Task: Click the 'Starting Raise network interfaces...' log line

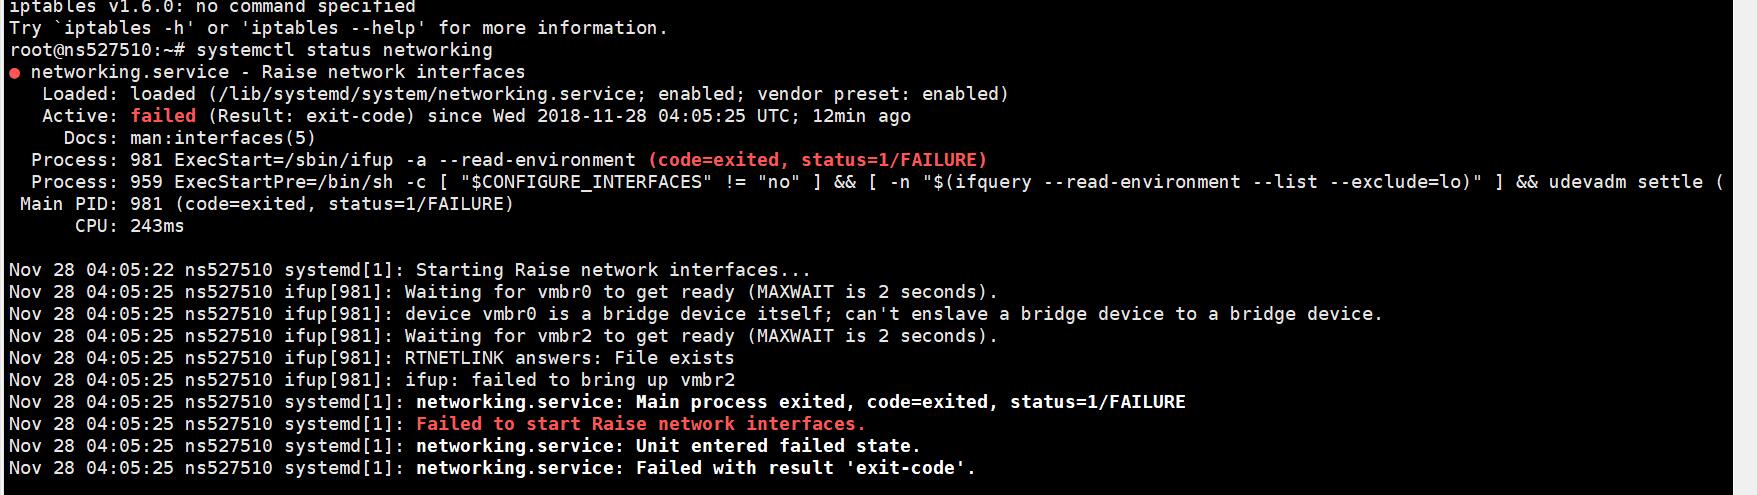Action: 612,270
